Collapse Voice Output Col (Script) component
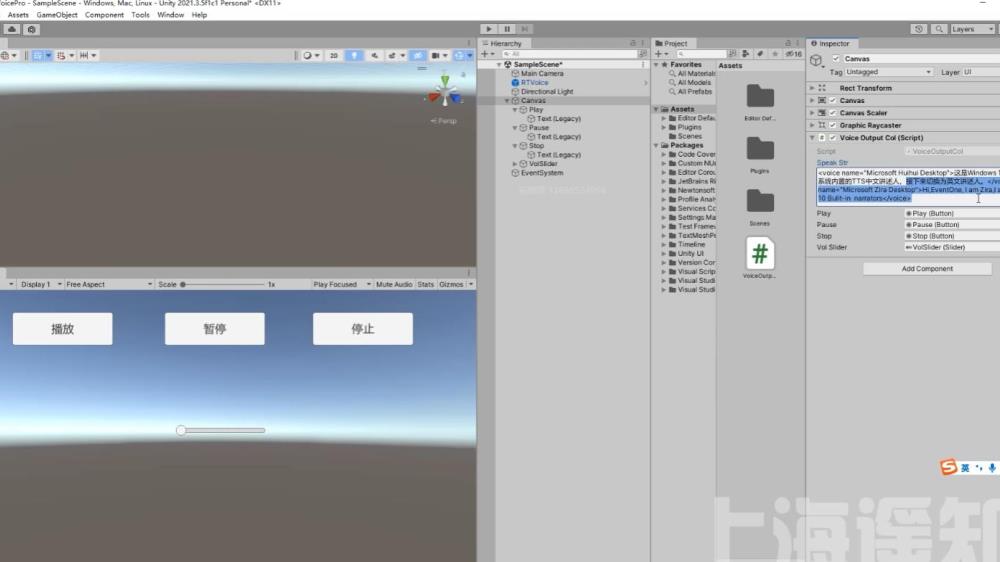Image resolution: width=1000 pixels, height=562 pixels. 812,138
